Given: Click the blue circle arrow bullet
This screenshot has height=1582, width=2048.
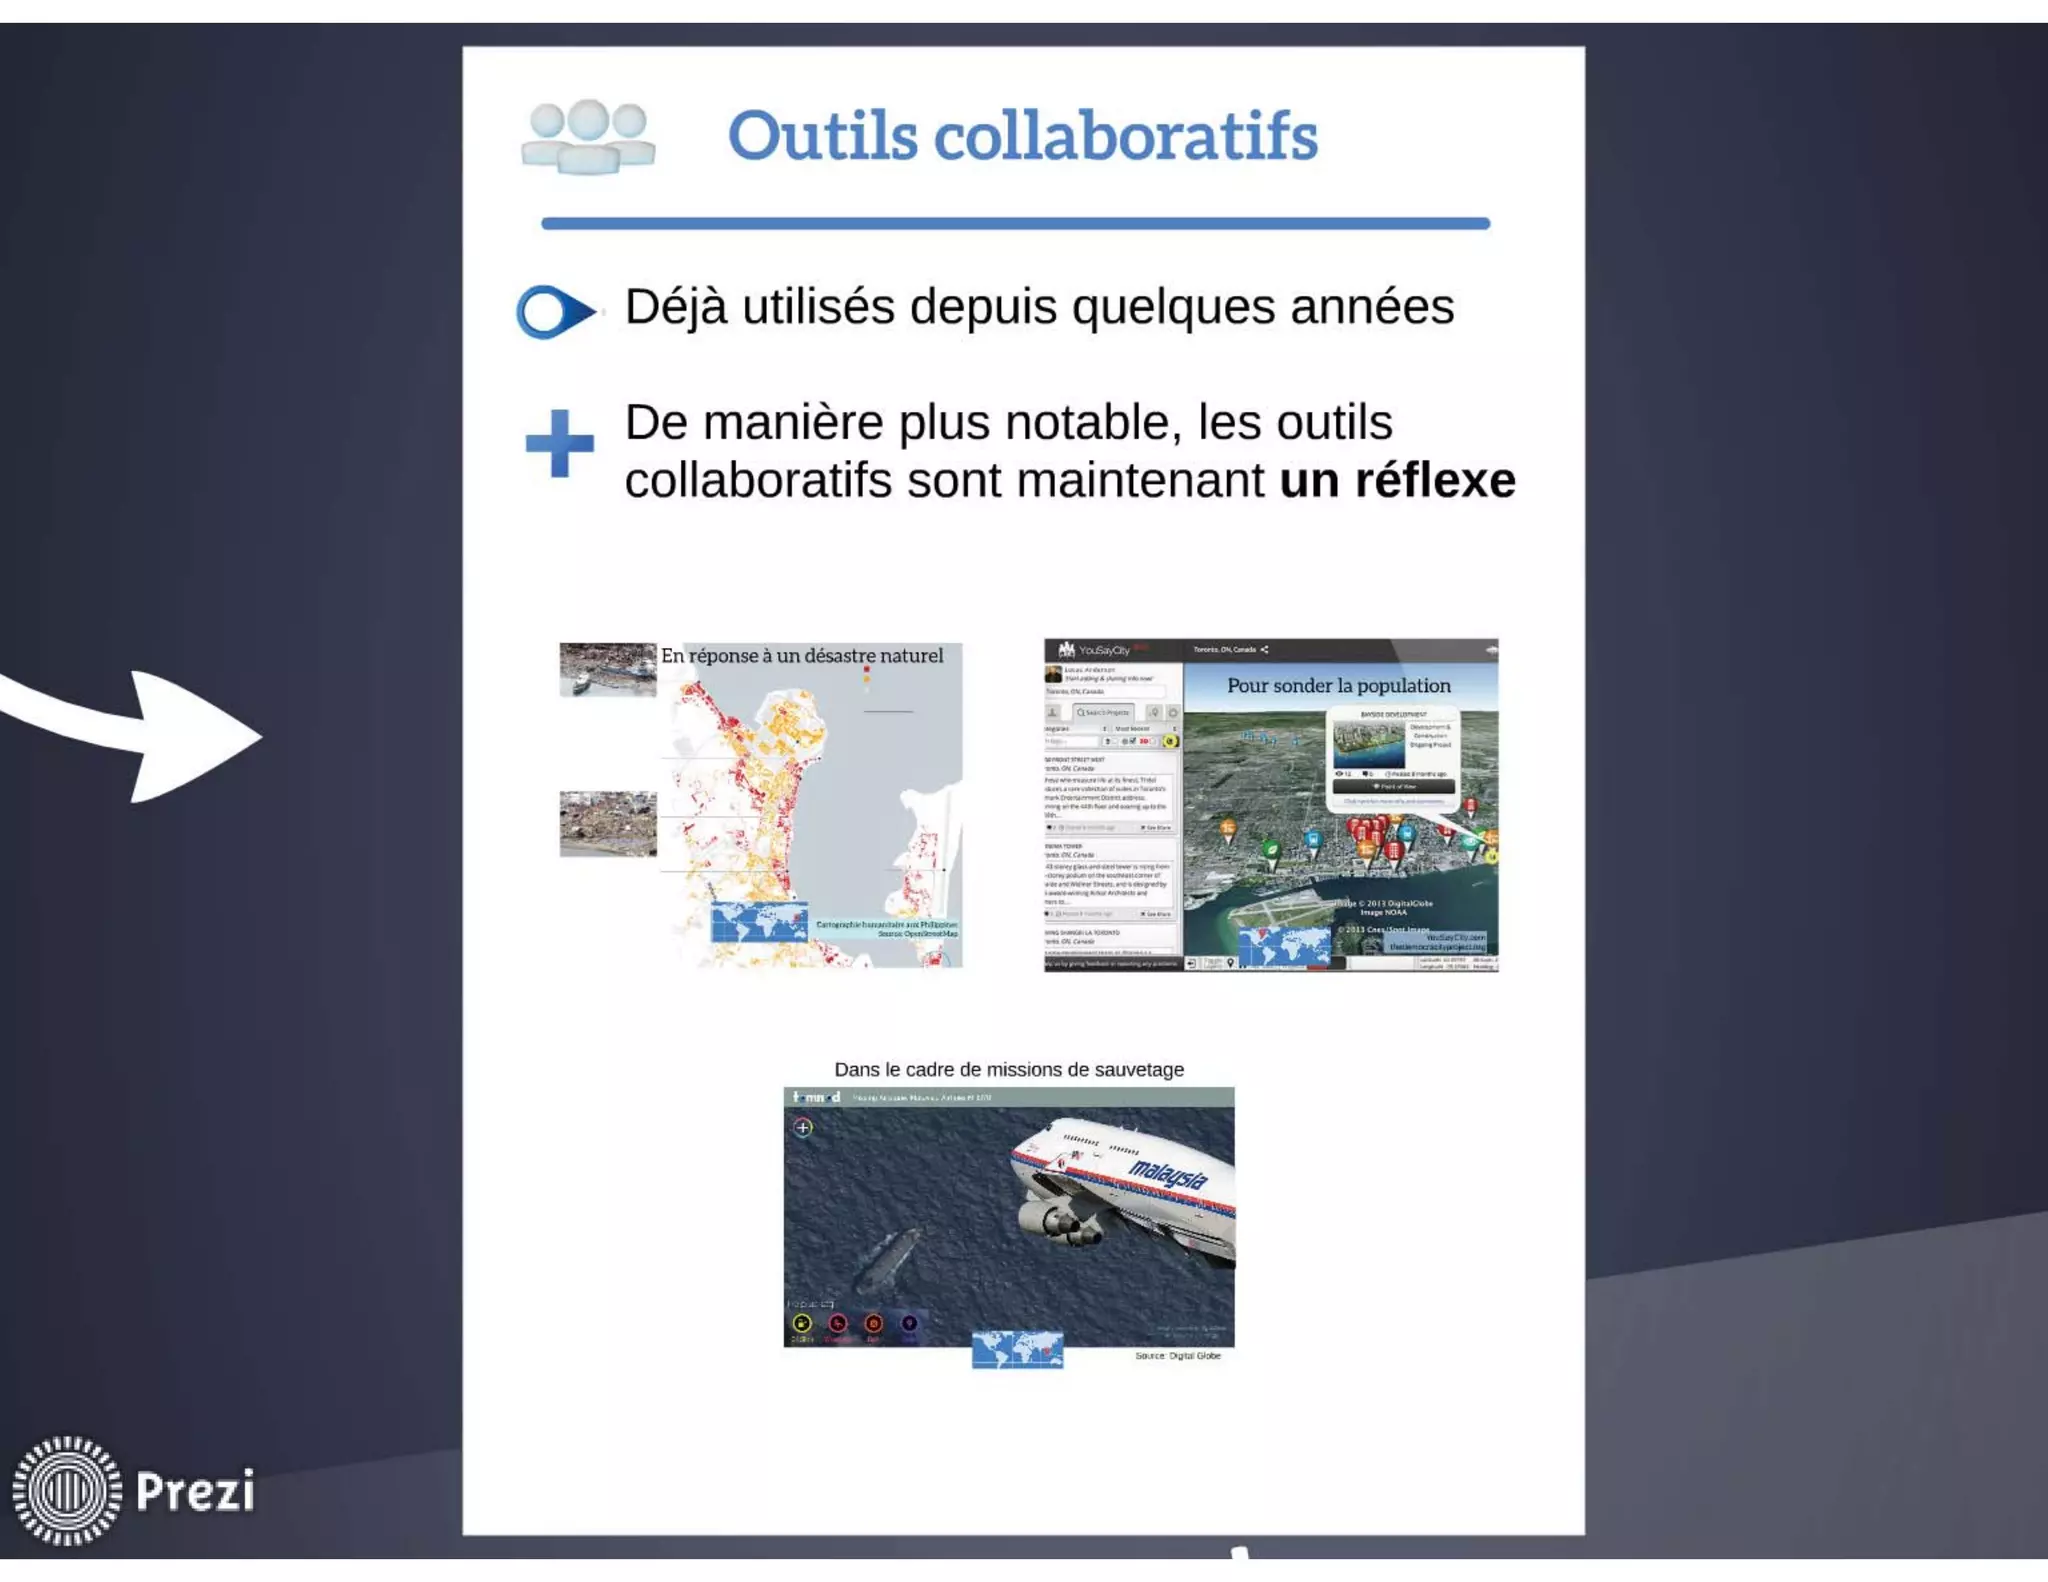Looking at the screenshot, I should 556,312.
